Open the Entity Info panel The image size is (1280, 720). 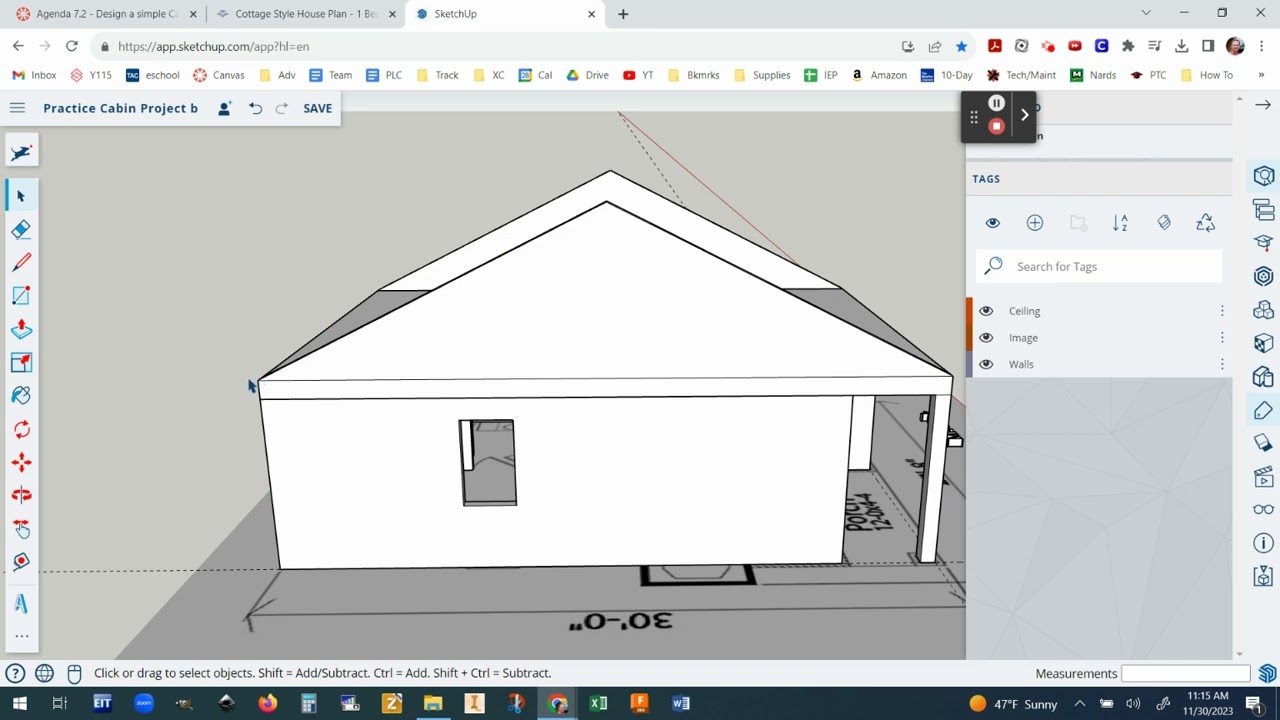click(1264, 176)
